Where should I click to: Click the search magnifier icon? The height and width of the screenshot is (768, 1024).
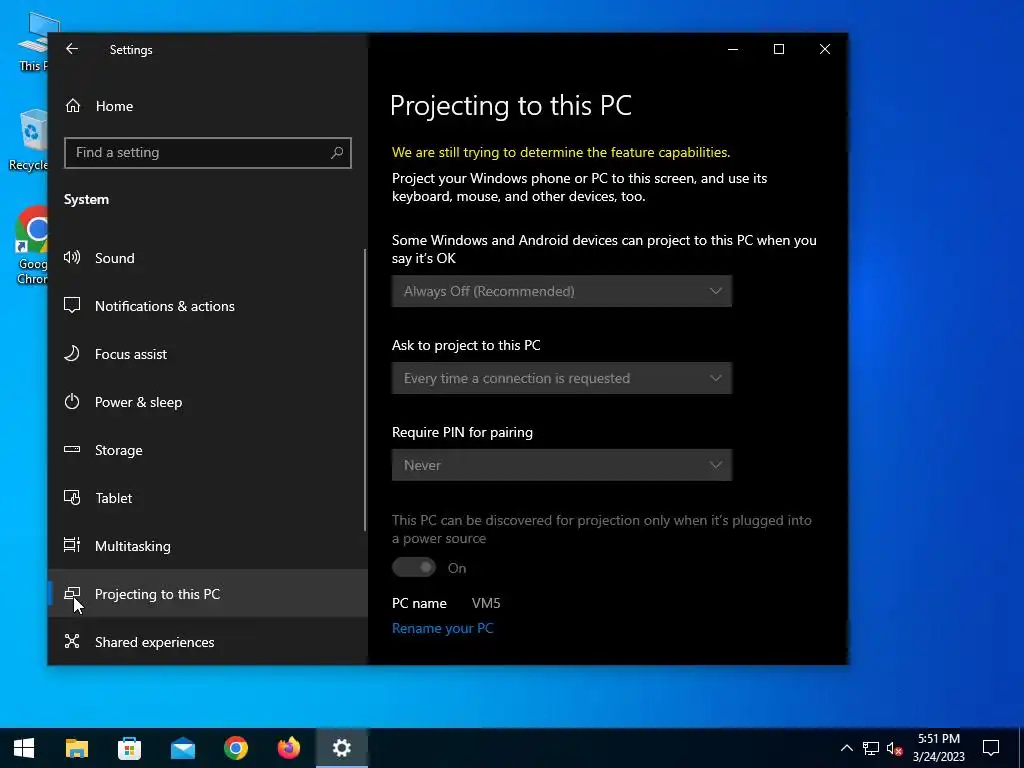(x=337, y=153)
